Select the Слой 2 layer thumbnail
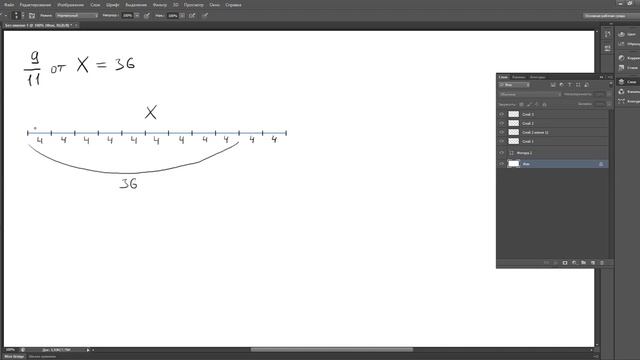Viewport: 640px width, 360px height. click(513, 123)
